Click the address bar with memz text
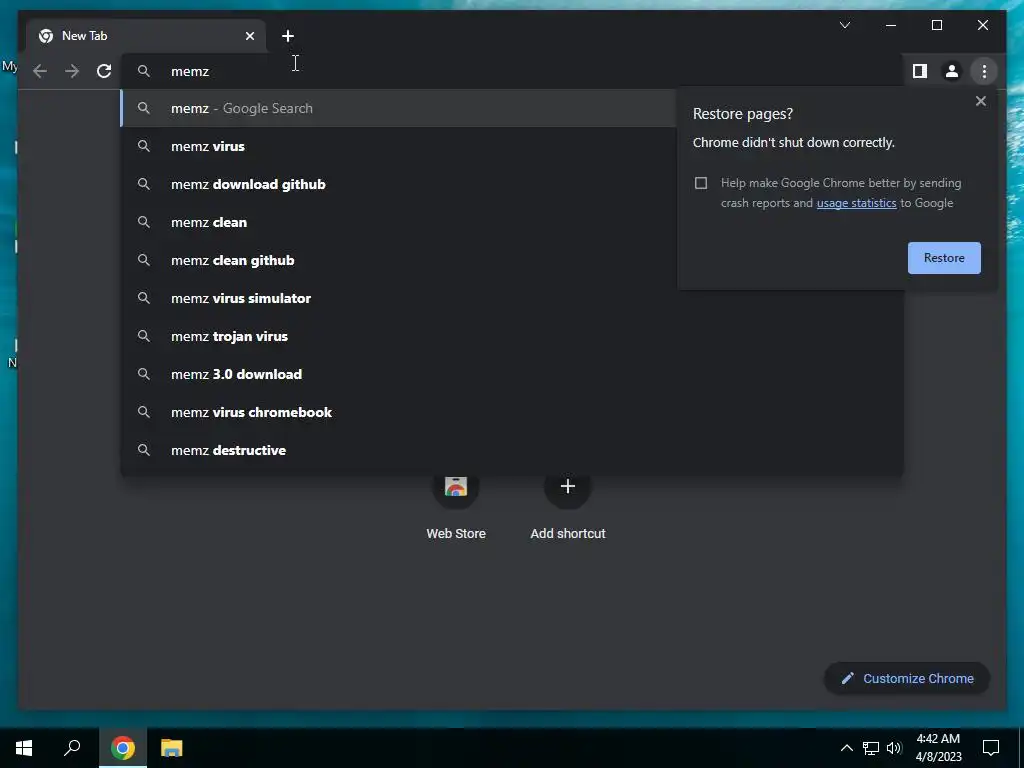This screenshot has height=768, width=1024. (x=512, y=71)
